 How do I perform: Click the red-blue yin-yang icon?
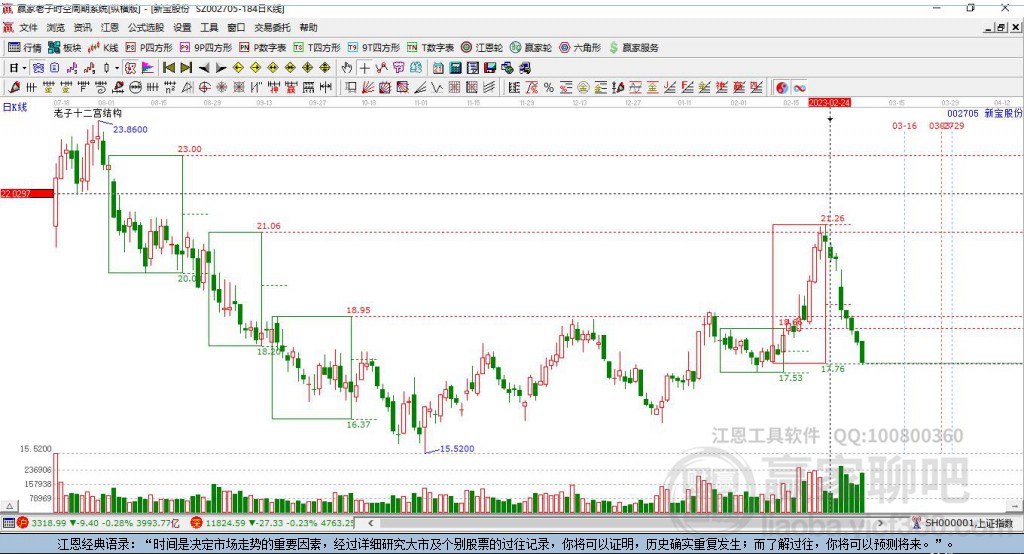782,88
